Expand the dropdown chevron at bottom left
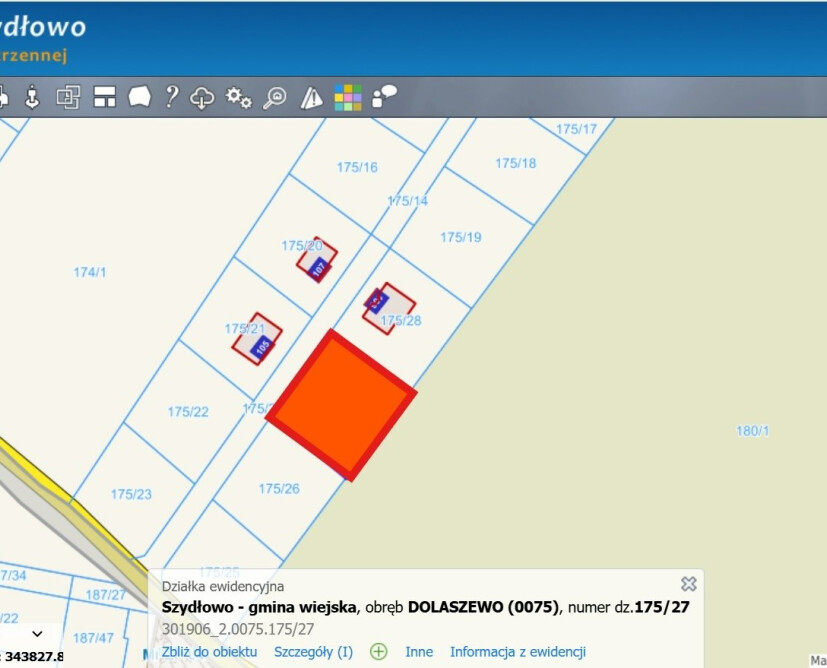Image resolution: width=827 pixels, height=668 pixels. click(38, 634)
